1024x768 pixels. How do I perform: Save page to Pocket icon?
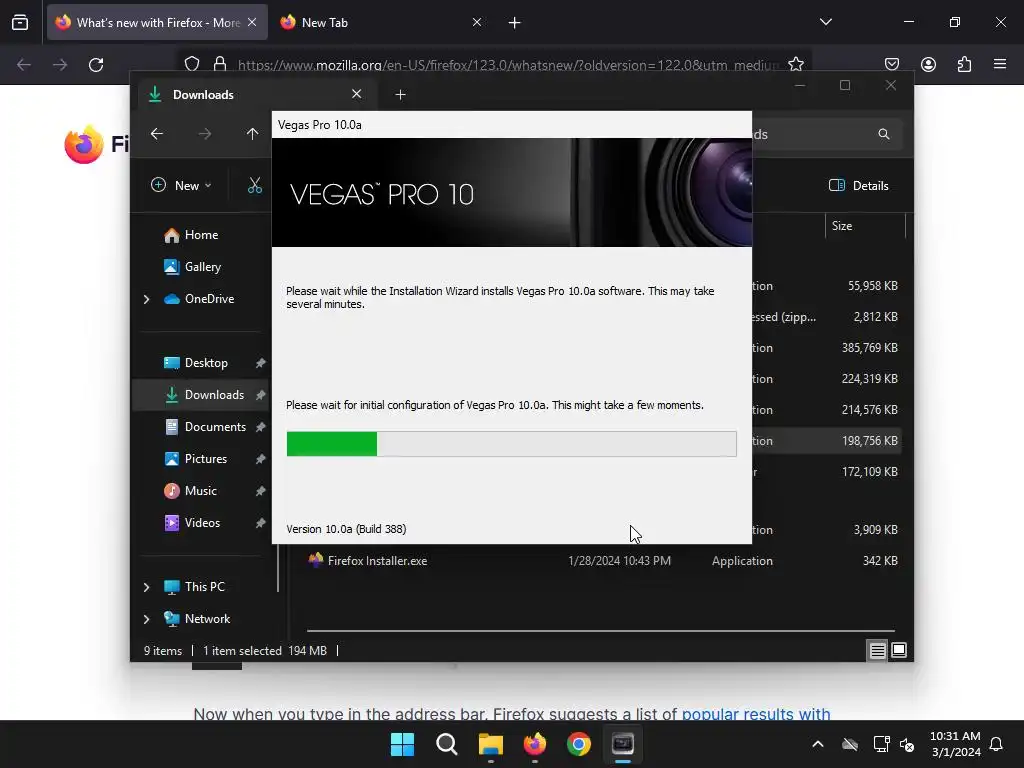click(x=891, y=64)
